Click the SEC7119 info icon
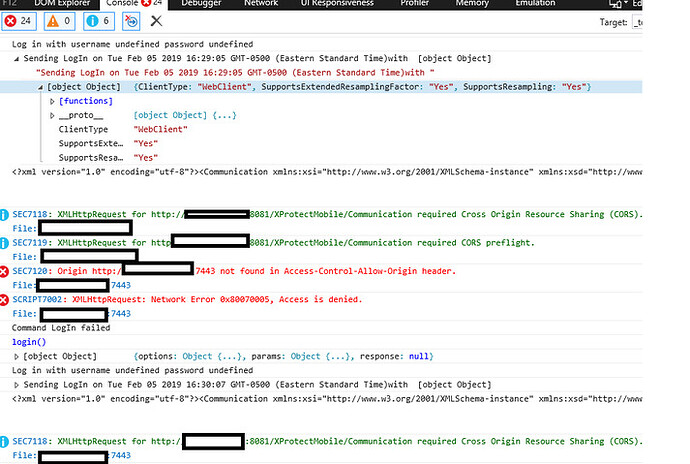 [x=6, y=243]
